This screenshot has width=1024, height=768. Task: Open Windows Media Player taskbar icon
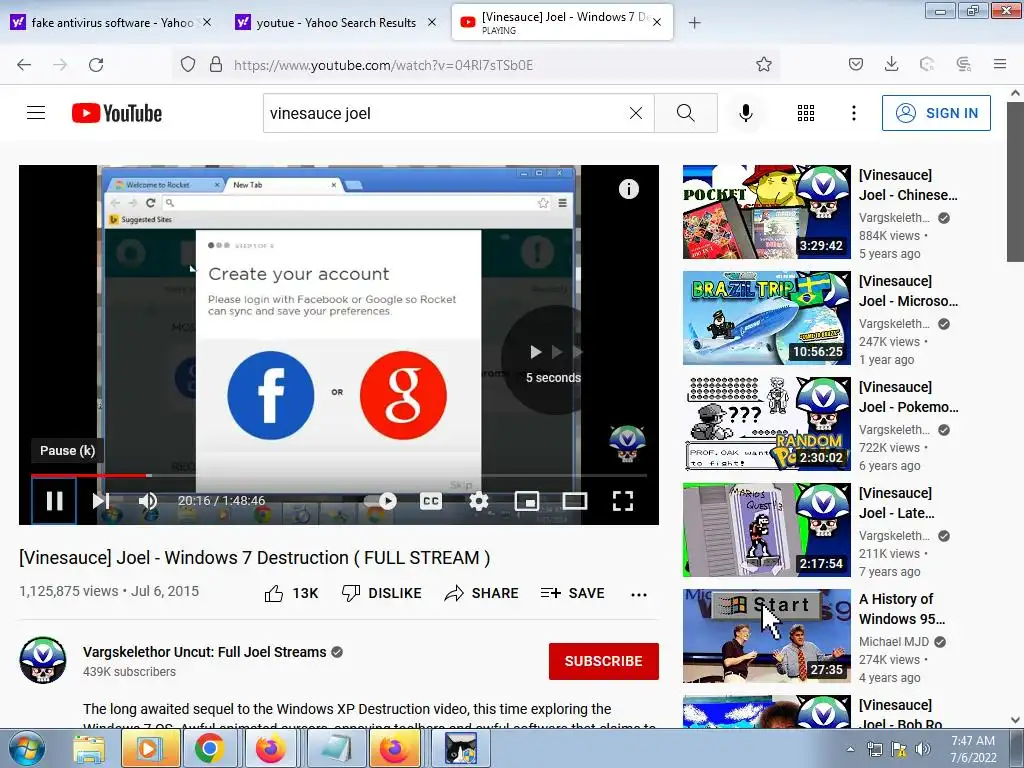click(x=149, y=748)
